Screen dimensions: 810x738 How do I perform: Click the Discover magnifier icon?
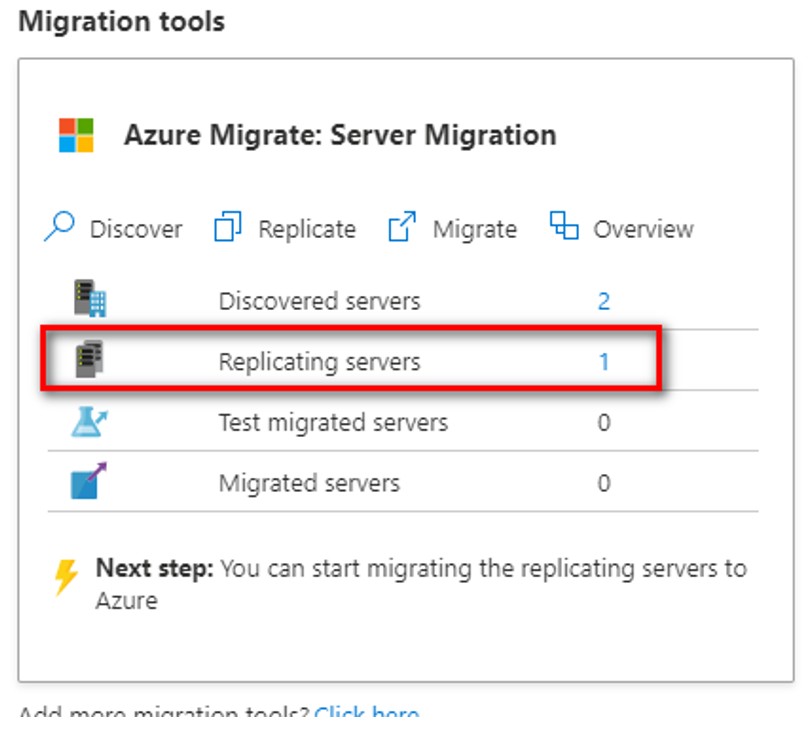59,226
